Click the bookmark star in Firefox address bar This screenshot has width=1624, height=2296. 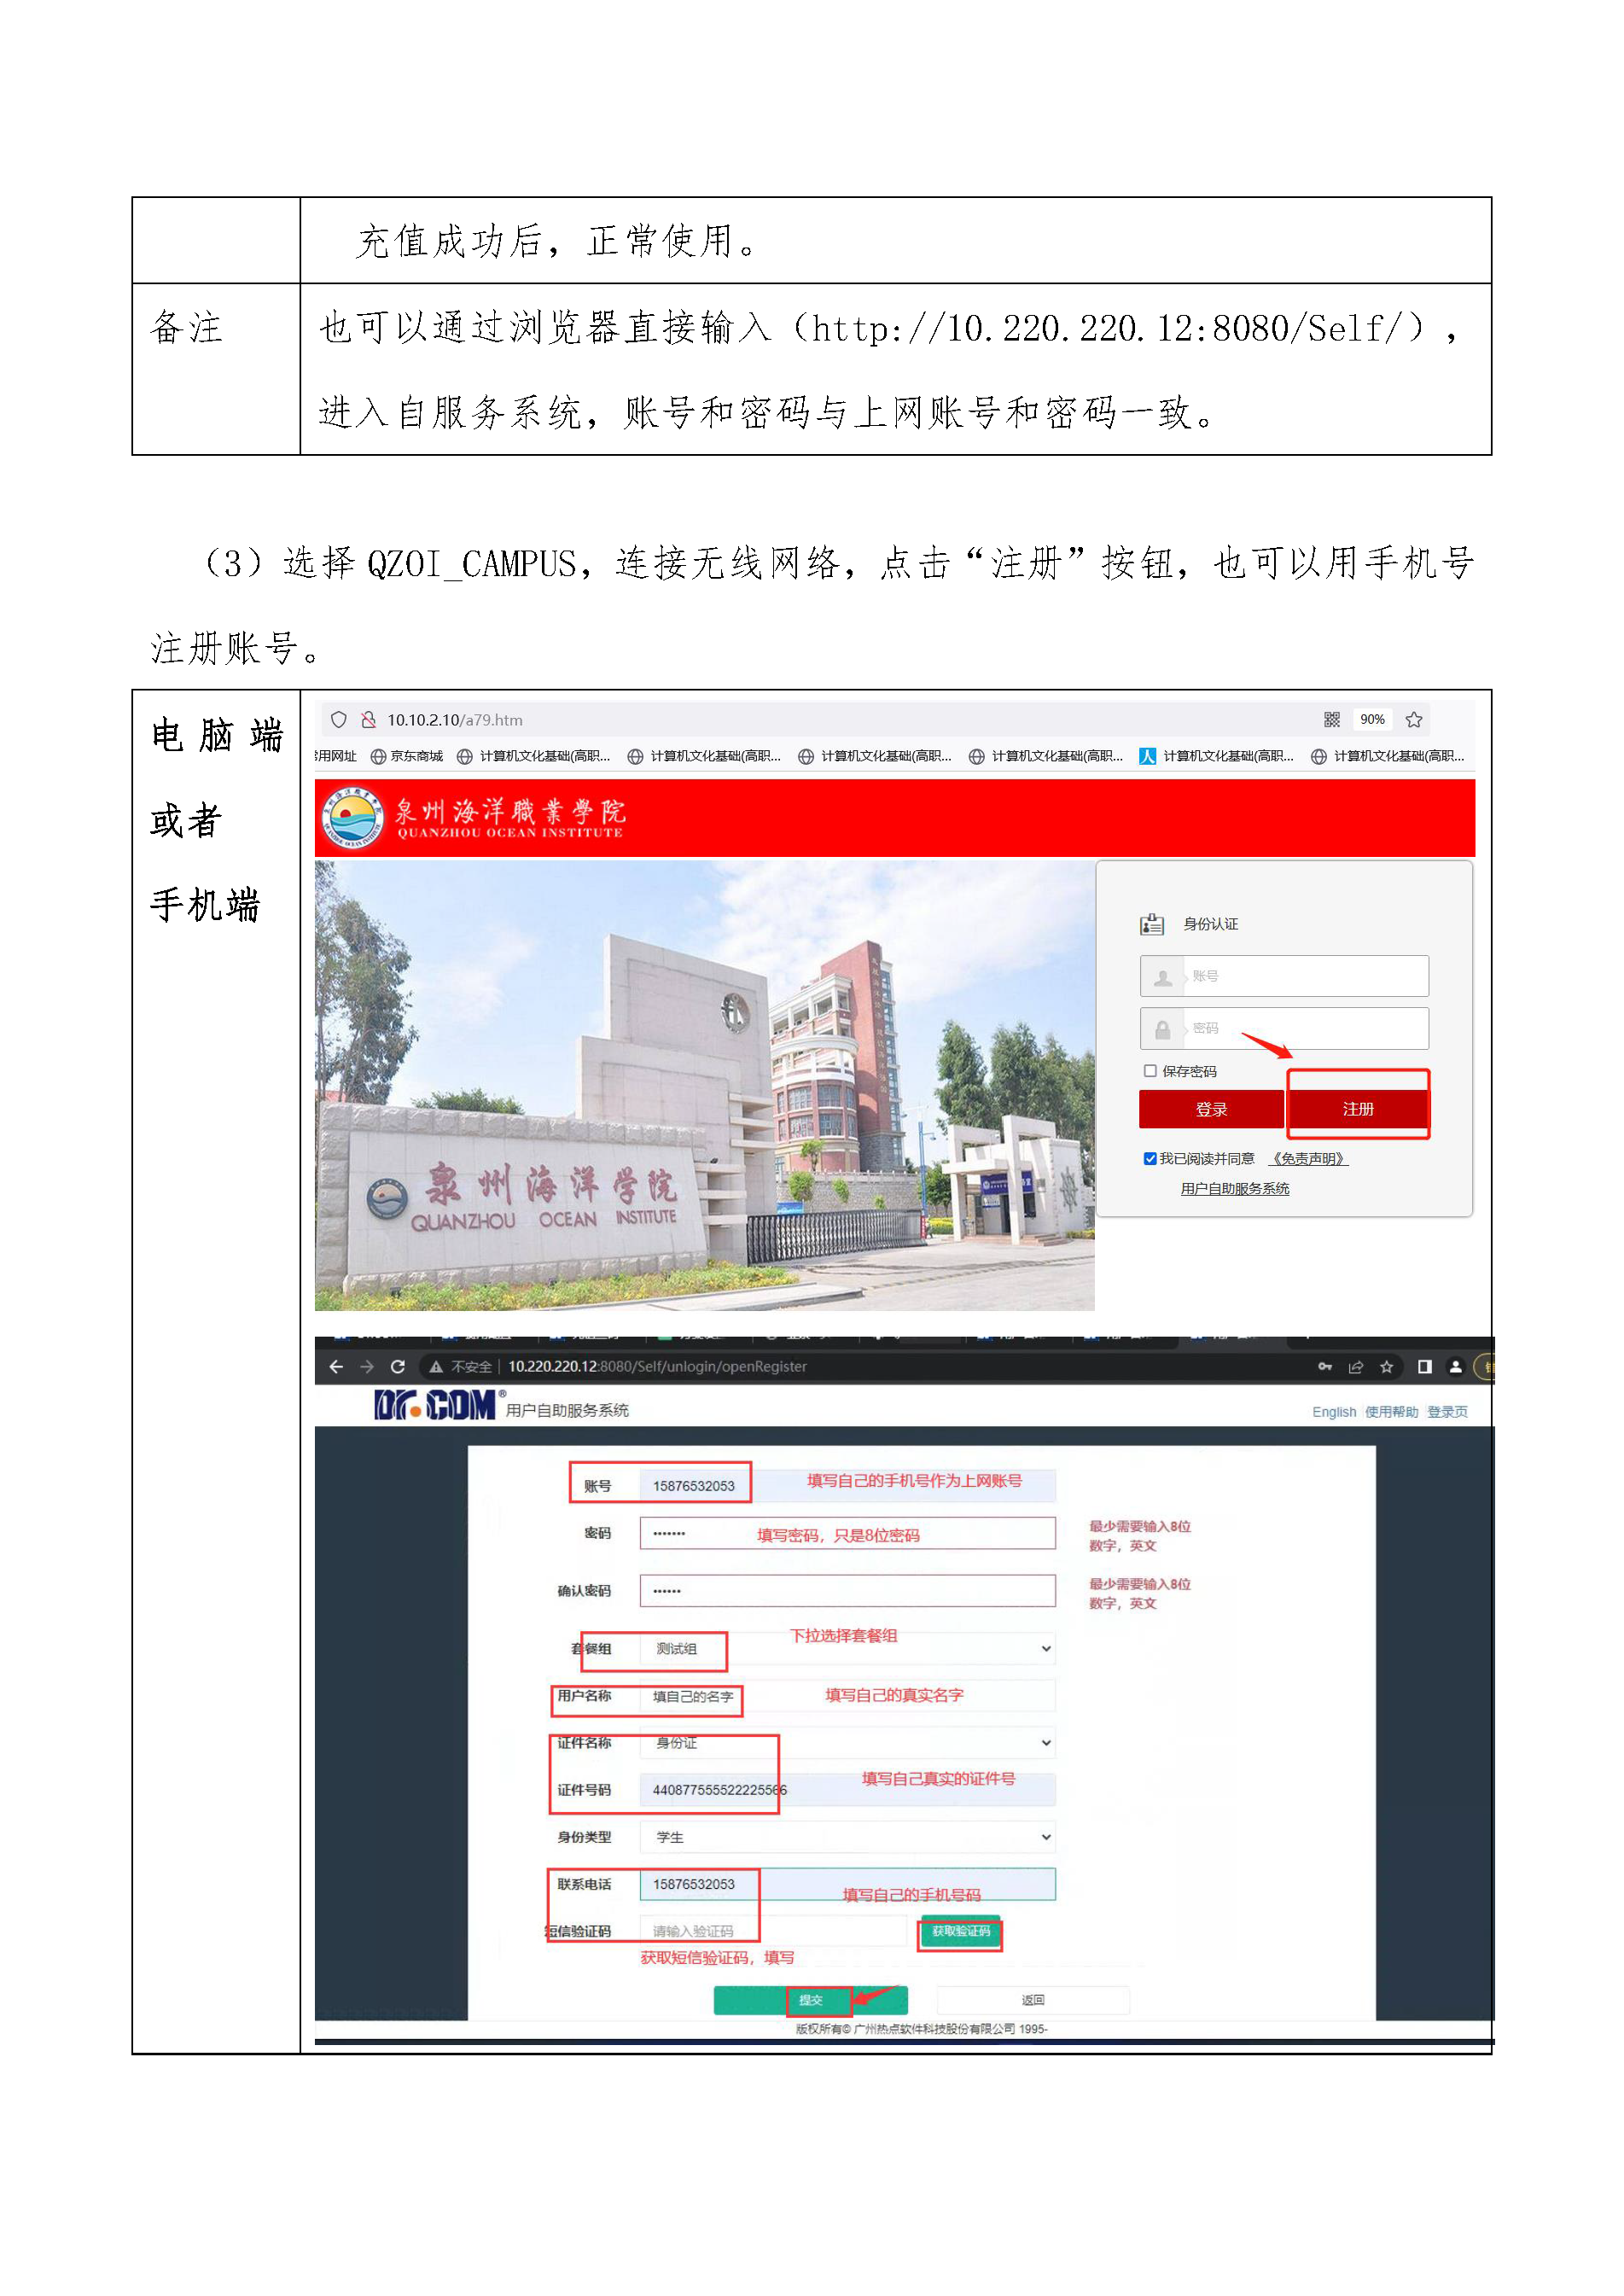point(1413,720)
